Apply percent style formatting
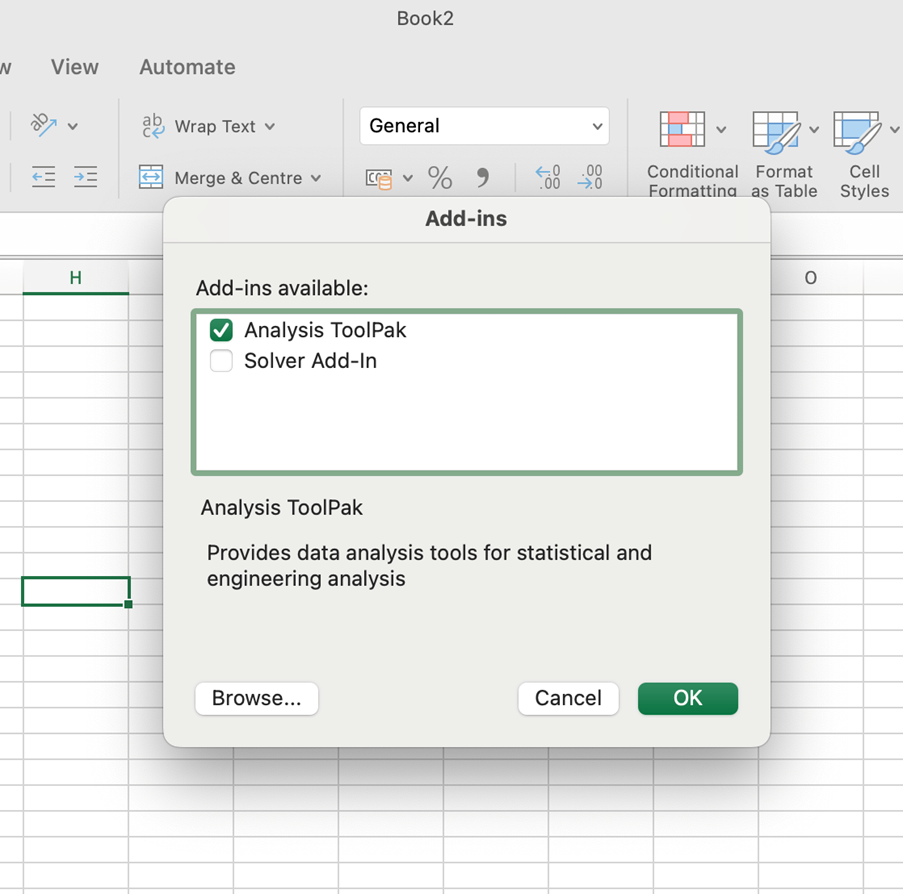903x894 pixels. [x=440, y=178]
